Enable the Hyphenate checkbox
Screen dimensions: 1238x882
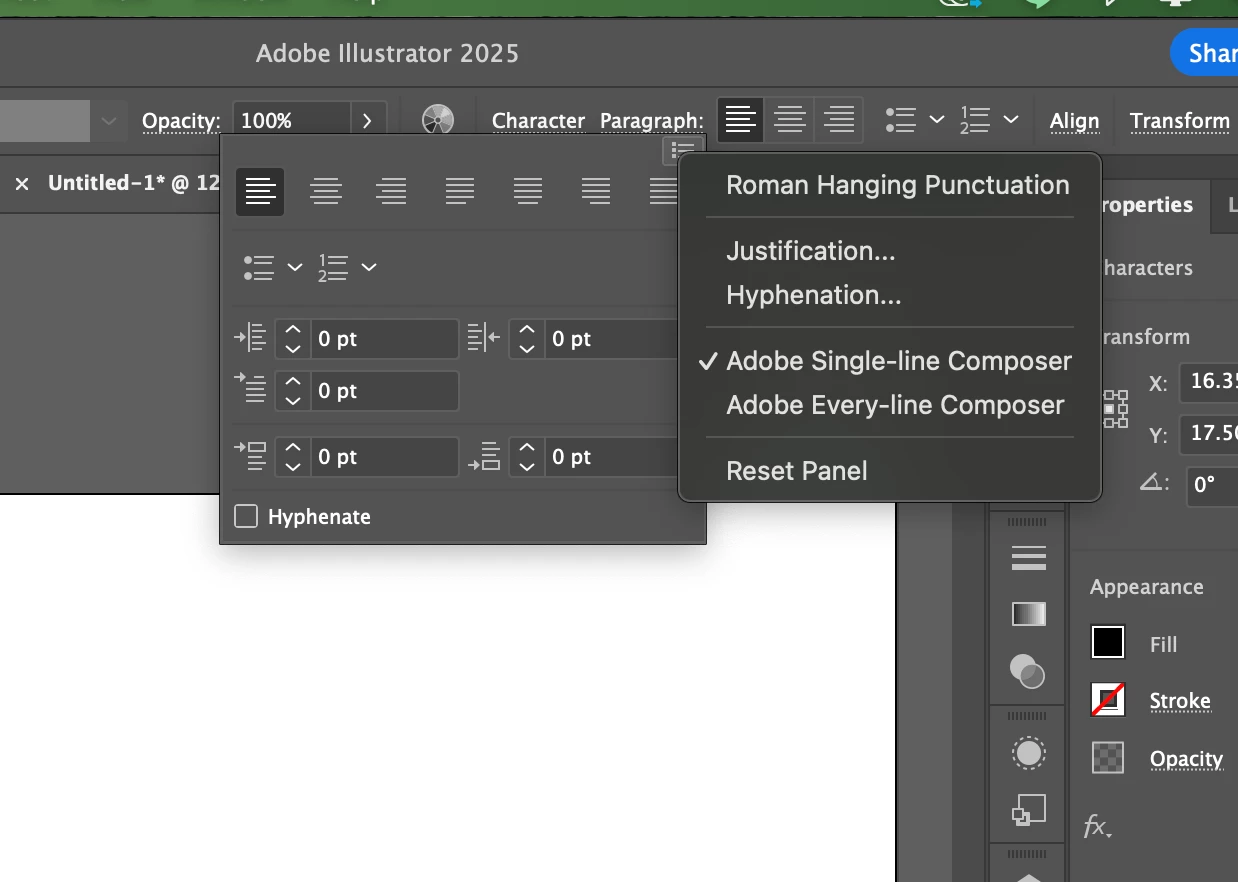(x=246, y=516)
